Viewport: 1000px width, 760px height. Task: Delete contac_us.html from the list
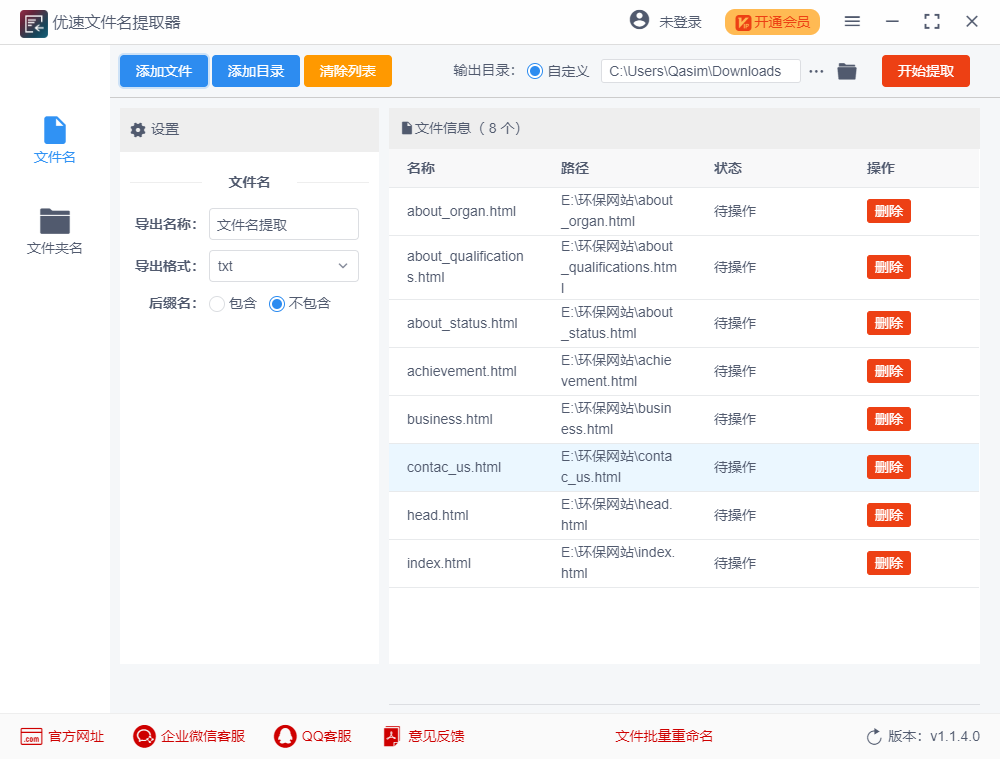(x=888, y=467)
